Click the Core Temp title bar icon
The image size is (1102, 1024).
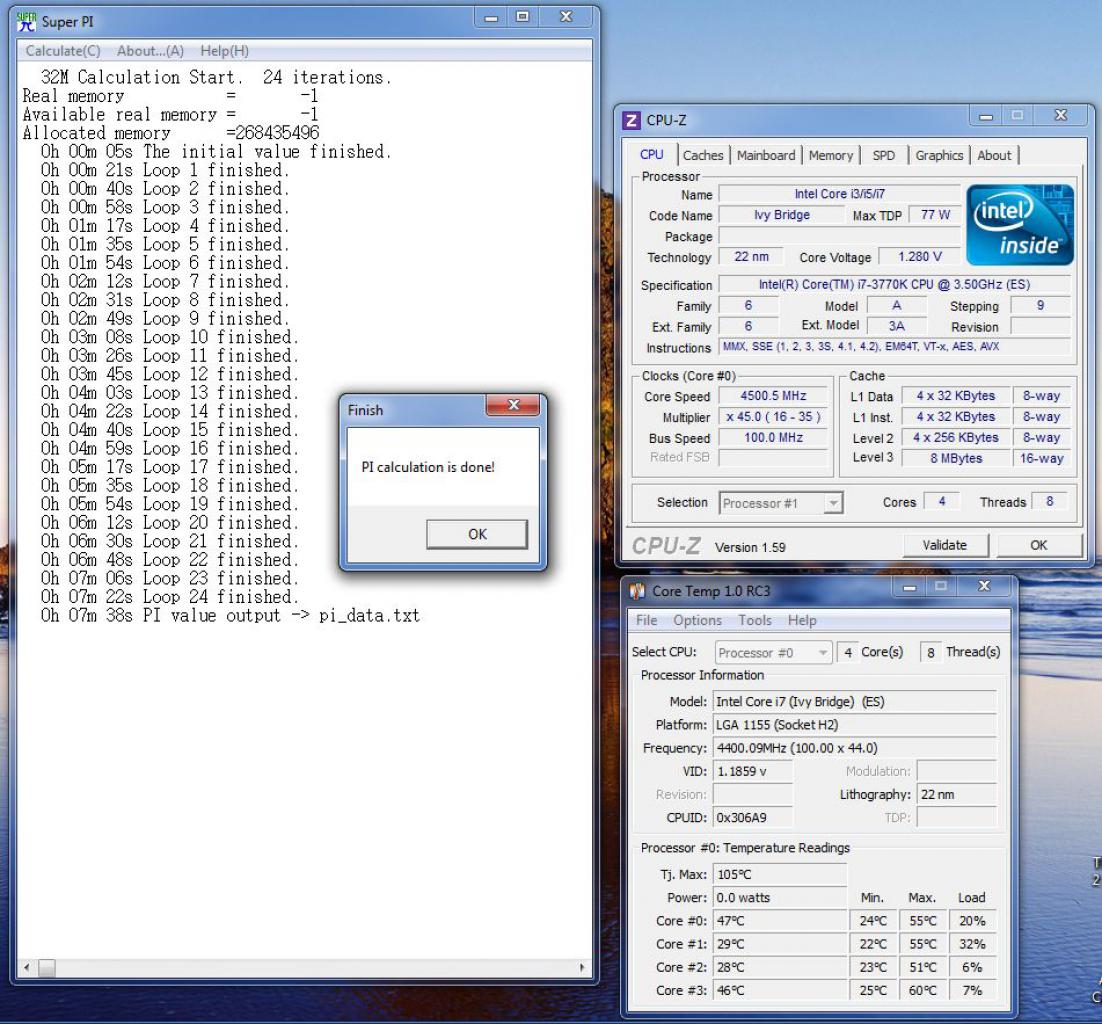tap(637, 591)
